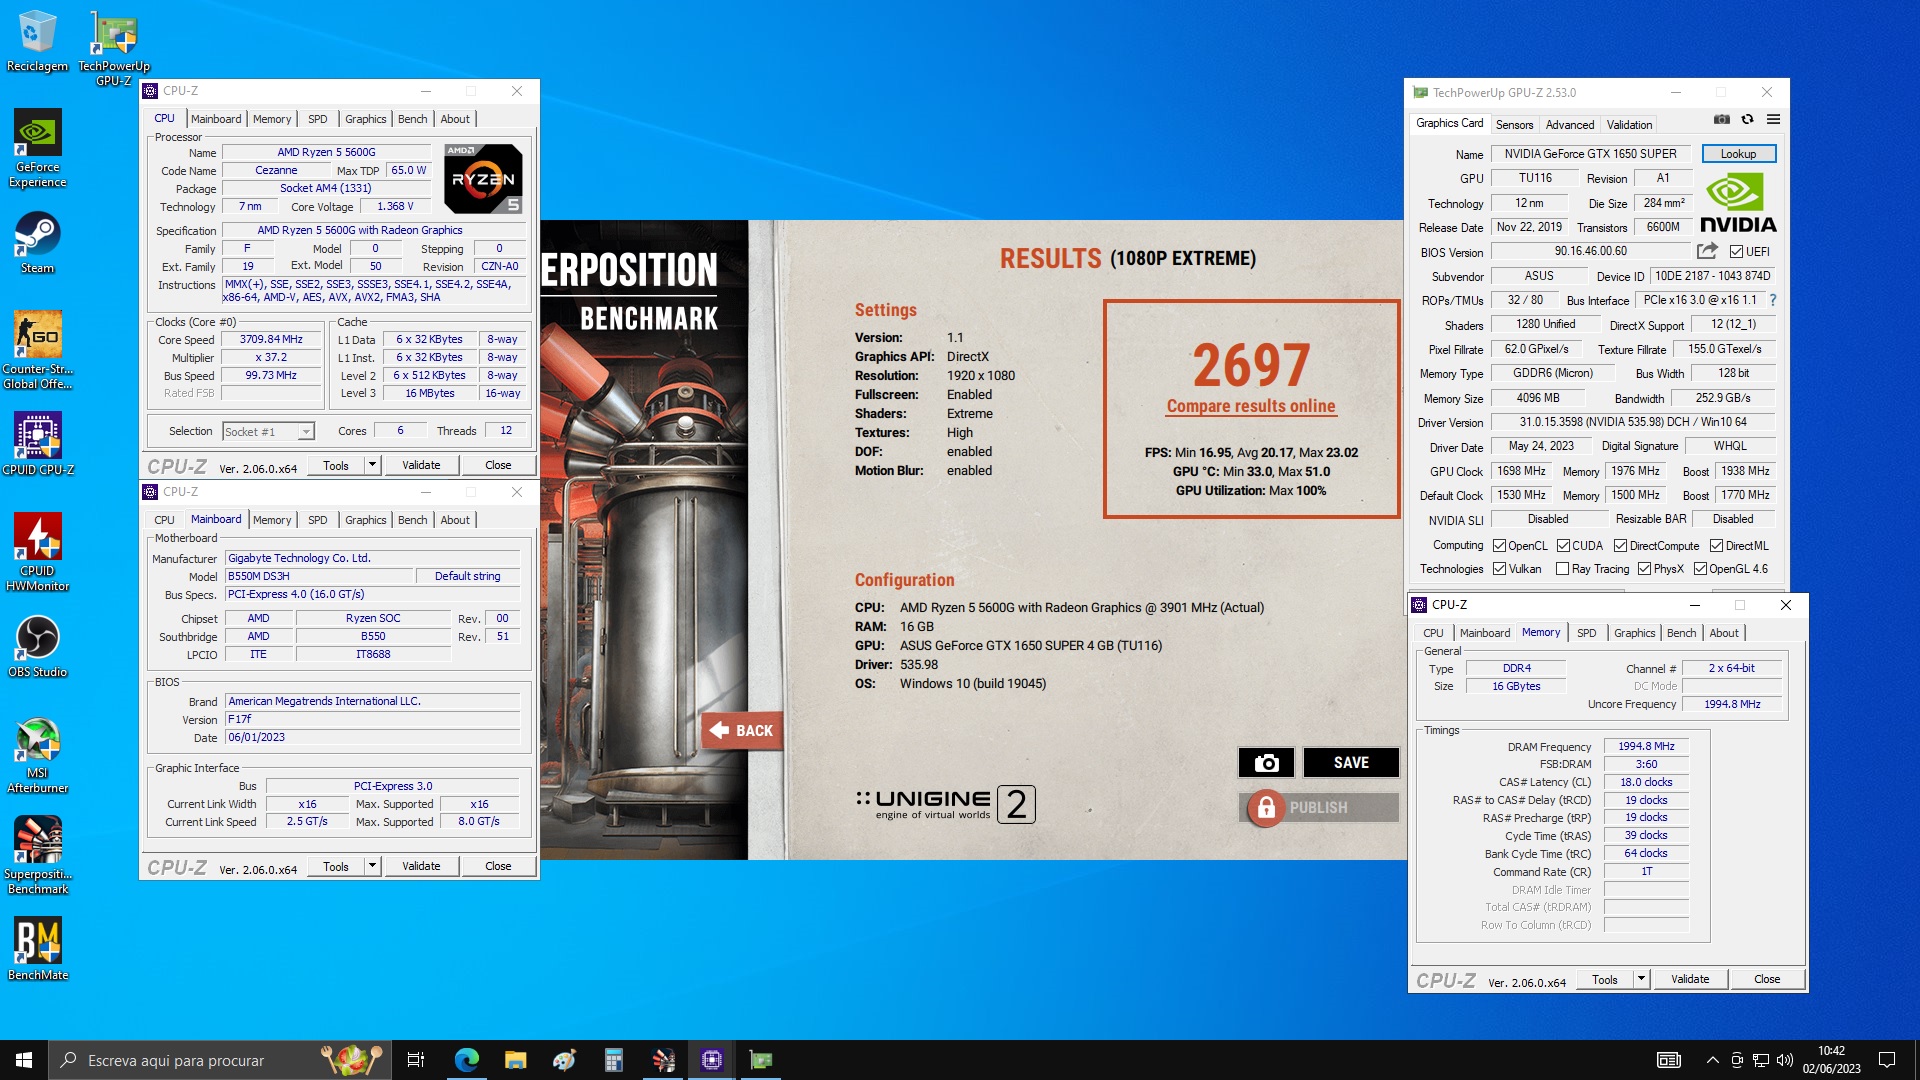Image resolution: width=1920 pixels, height=1080 pixels.
Task: Click the Ryzen 5 logo in CPU-Z
Action: point(484,179)
